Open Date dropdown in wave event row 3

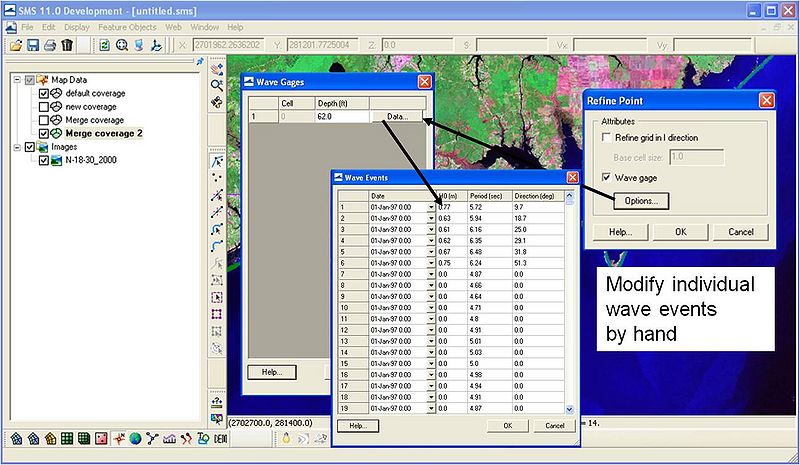(x=431, y=230)
